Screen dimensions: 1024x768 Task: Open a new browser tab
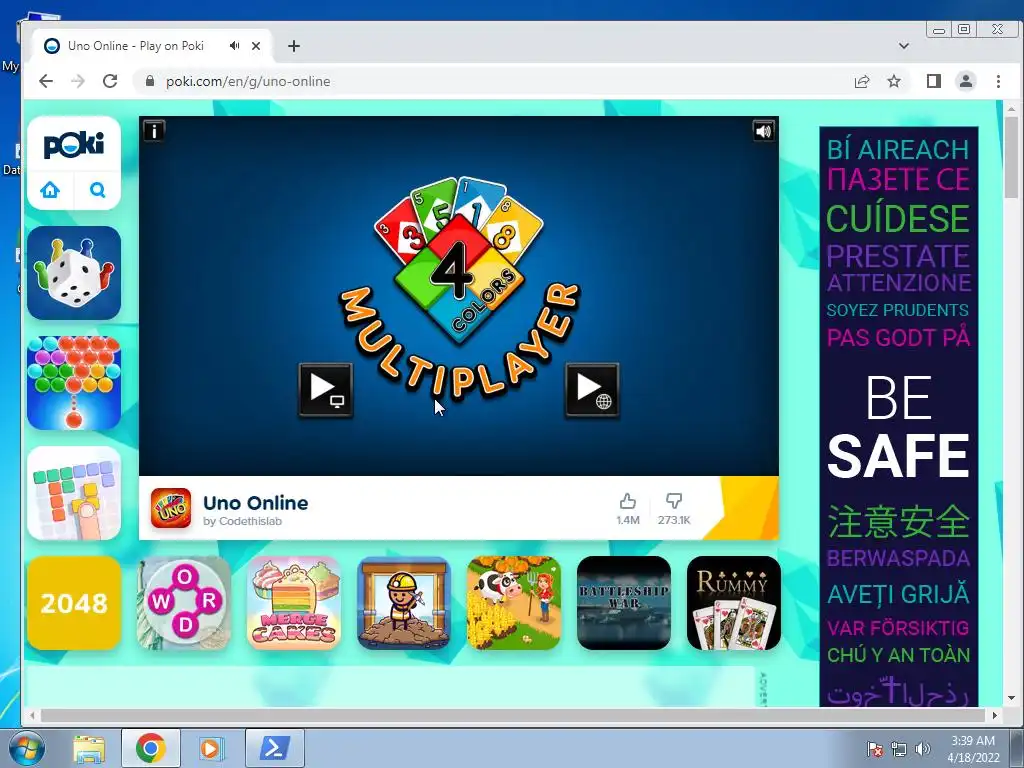294,46
